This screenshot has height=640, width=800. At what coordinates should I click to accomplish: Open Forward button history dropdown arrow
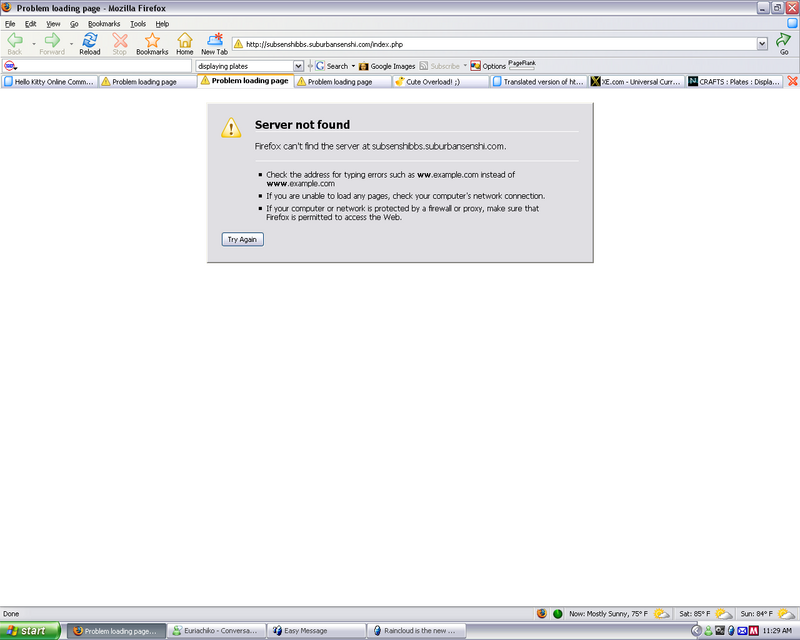(x=71, y=44)
